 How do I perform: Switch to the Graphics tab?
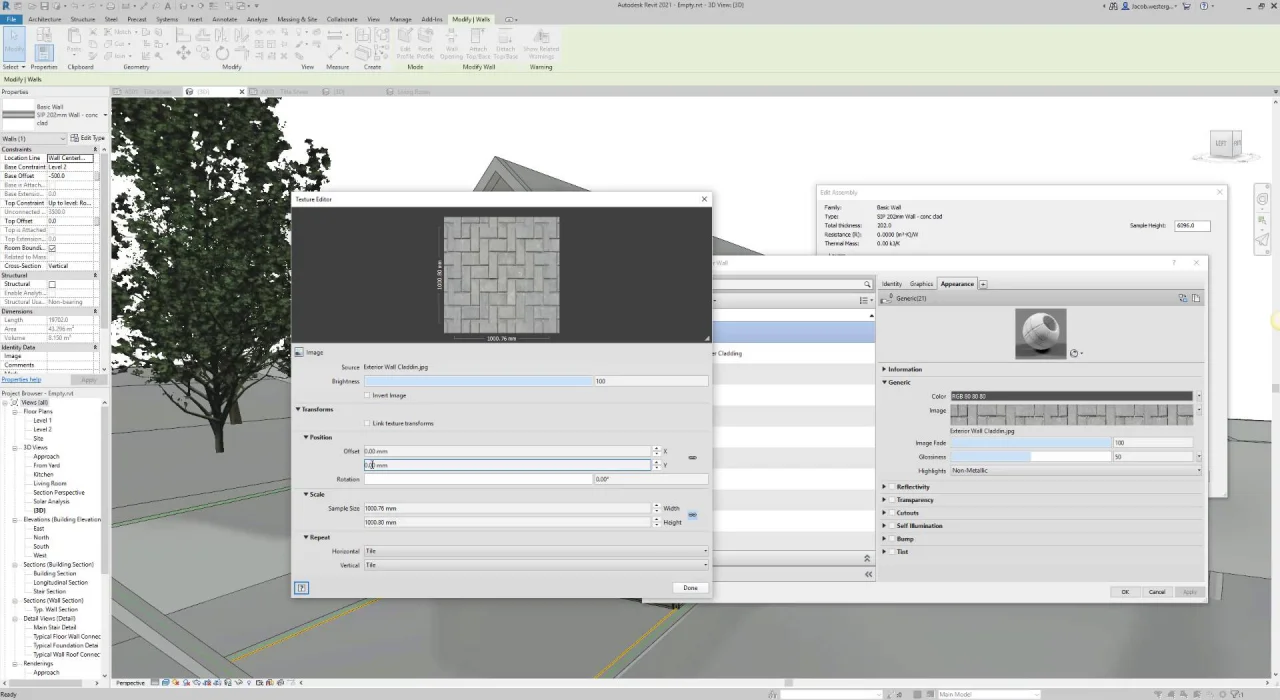921,284
